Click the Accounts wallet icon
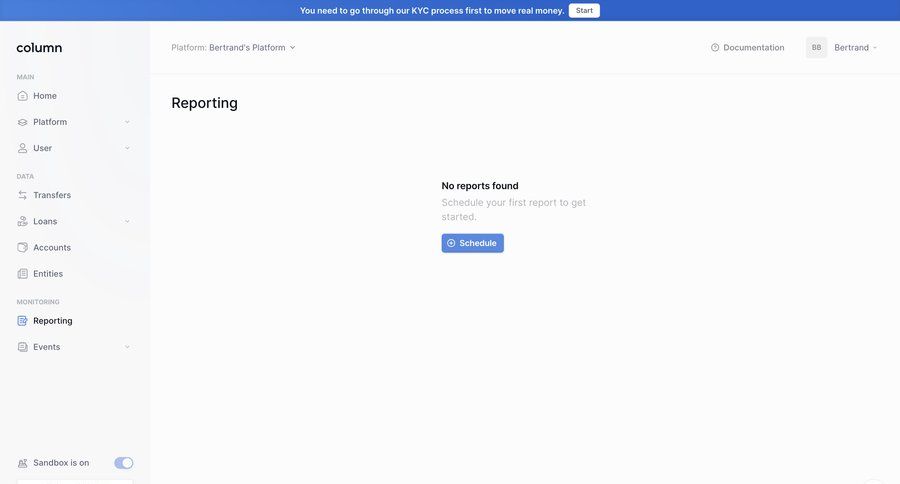The height and width of the screenshot is (484, 900). (x=23, y=248)
